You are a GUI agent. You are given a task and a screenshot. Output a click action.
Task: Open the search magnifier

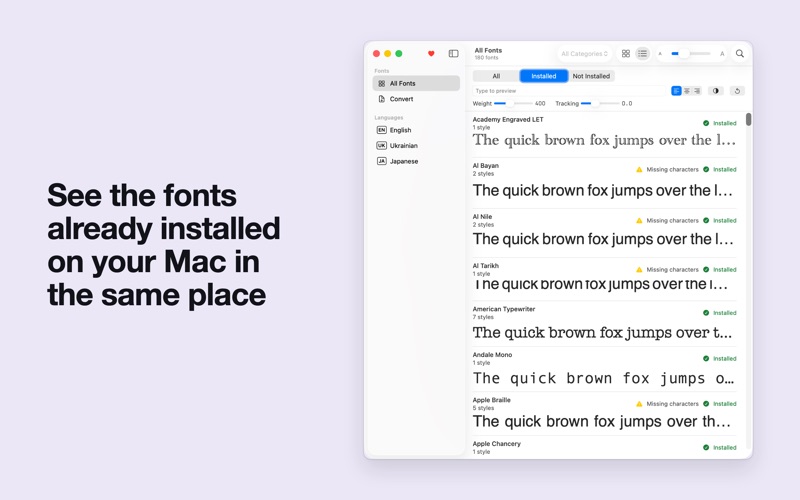pos(739,54)
